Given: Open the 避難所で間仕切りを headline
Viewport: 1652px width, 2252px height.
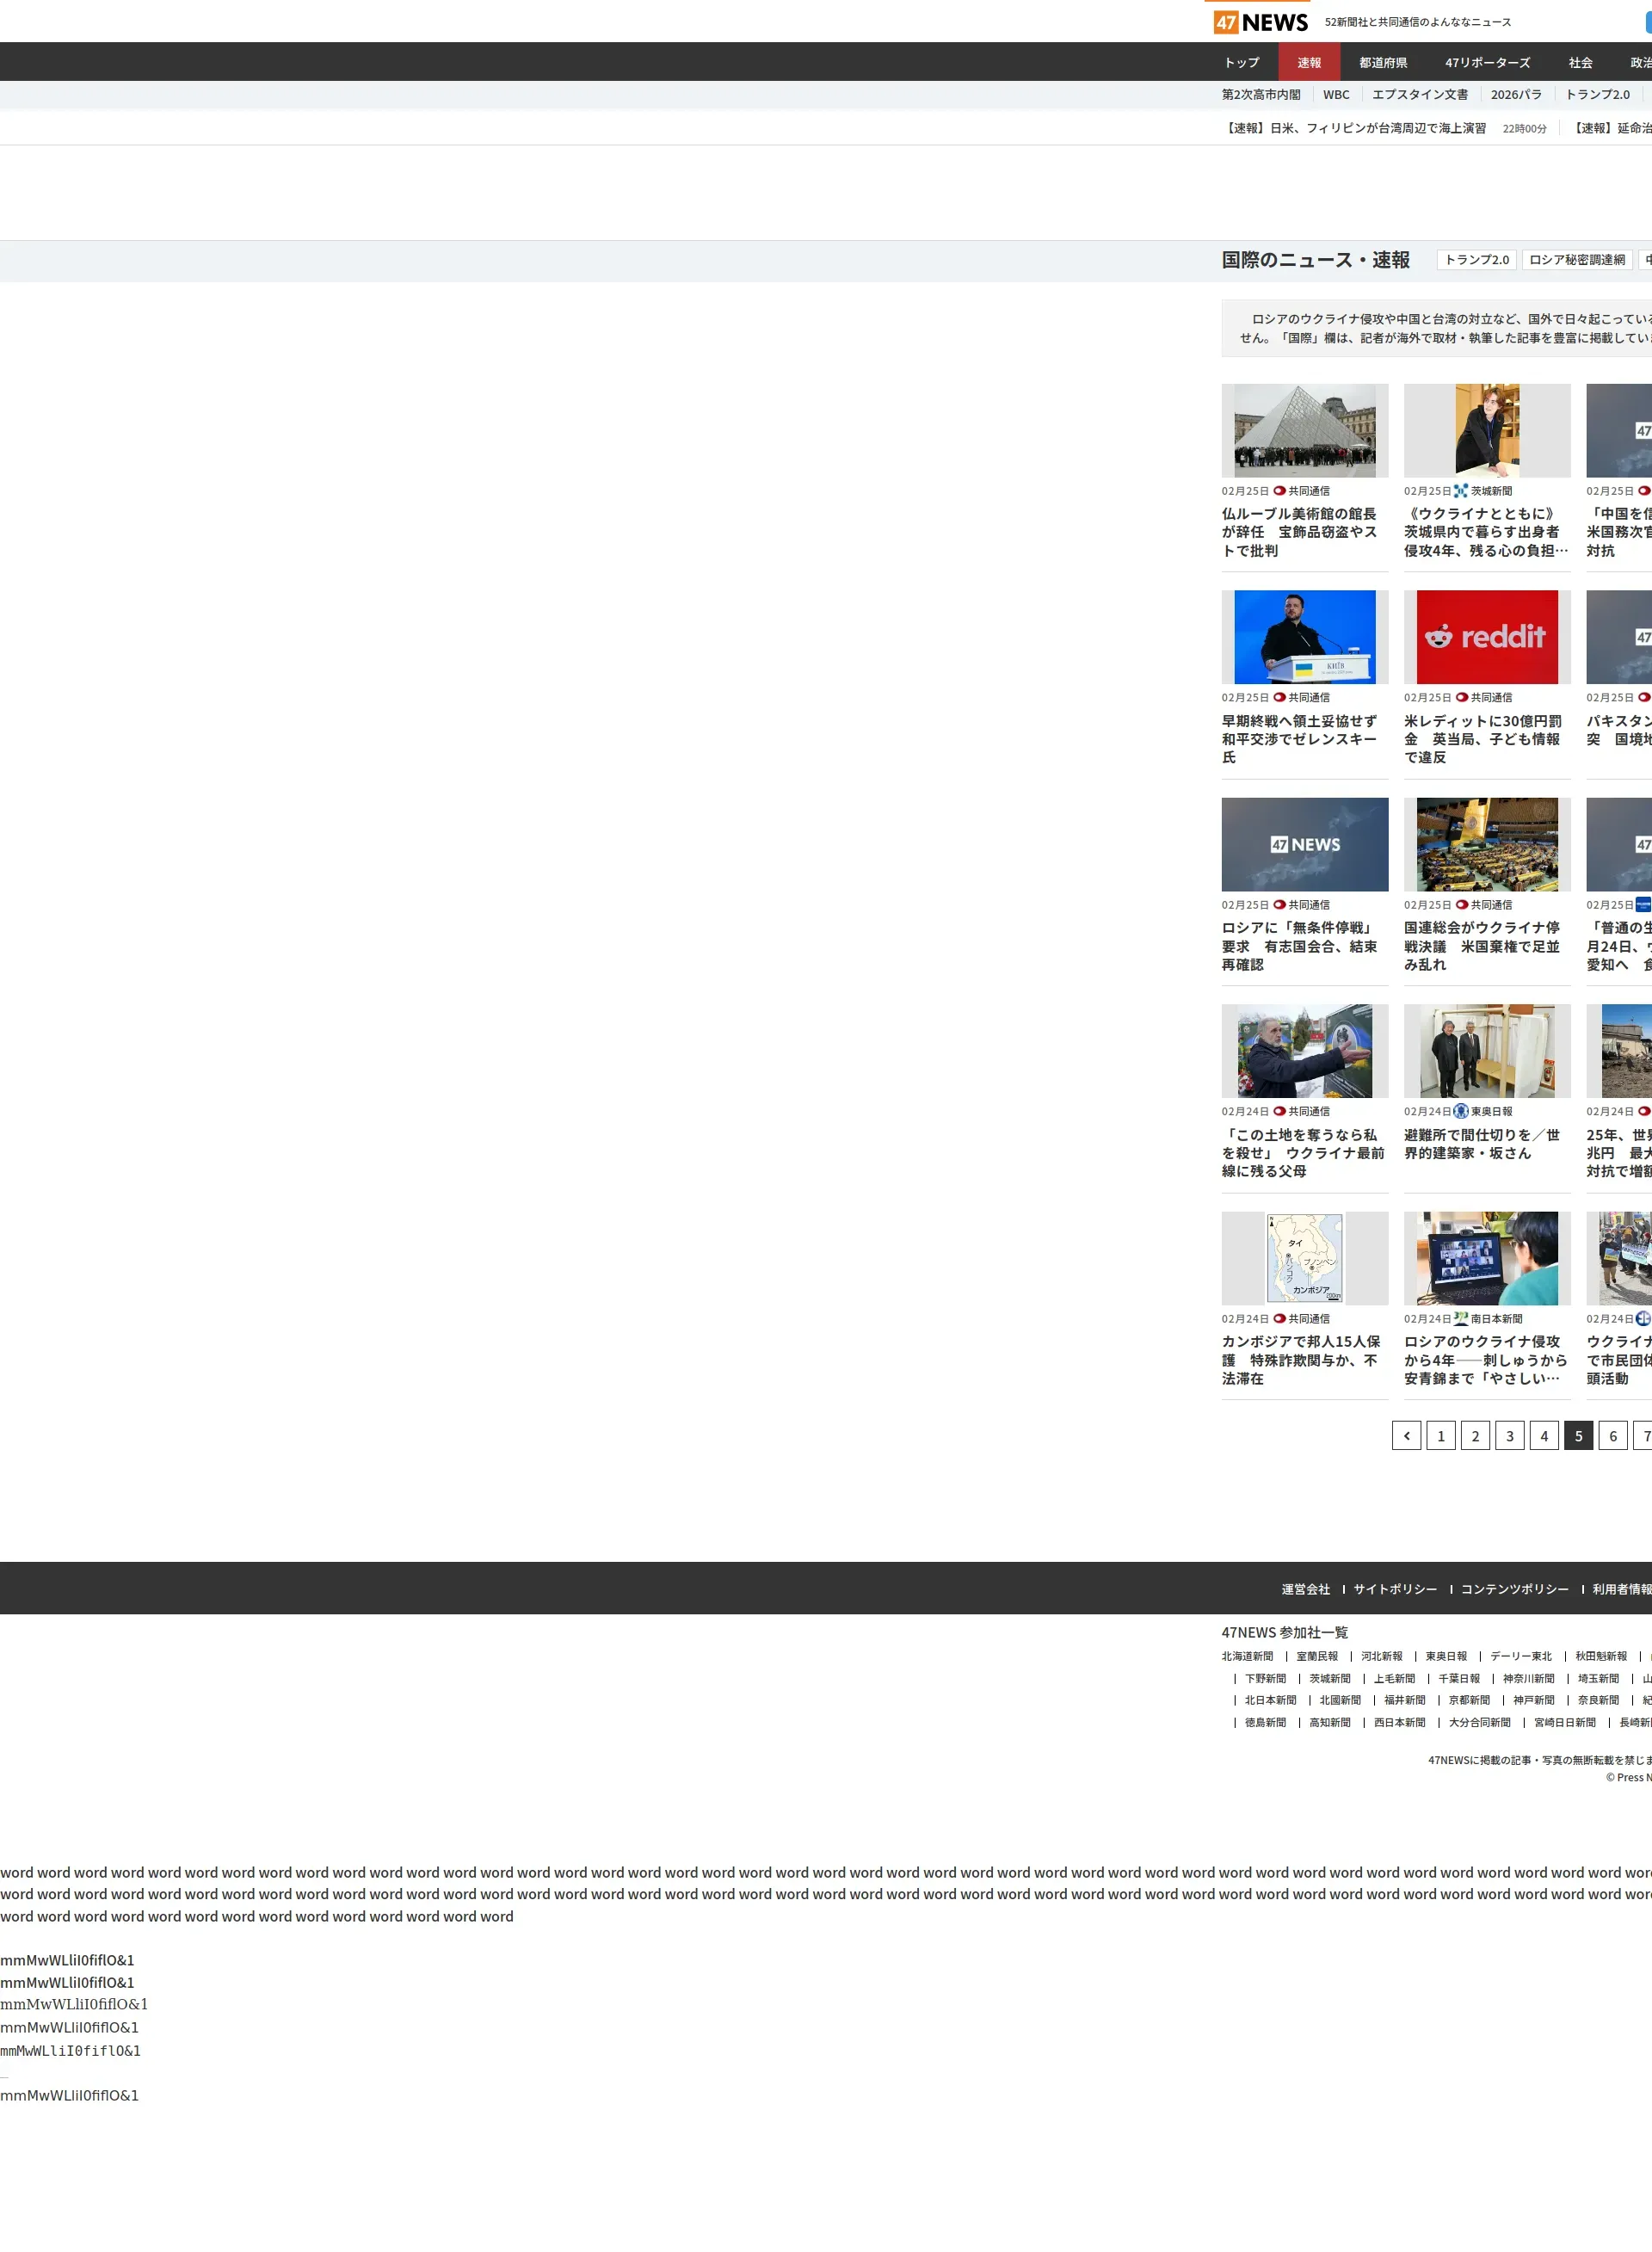Looking at the screenshot, I should 1482,1144.
